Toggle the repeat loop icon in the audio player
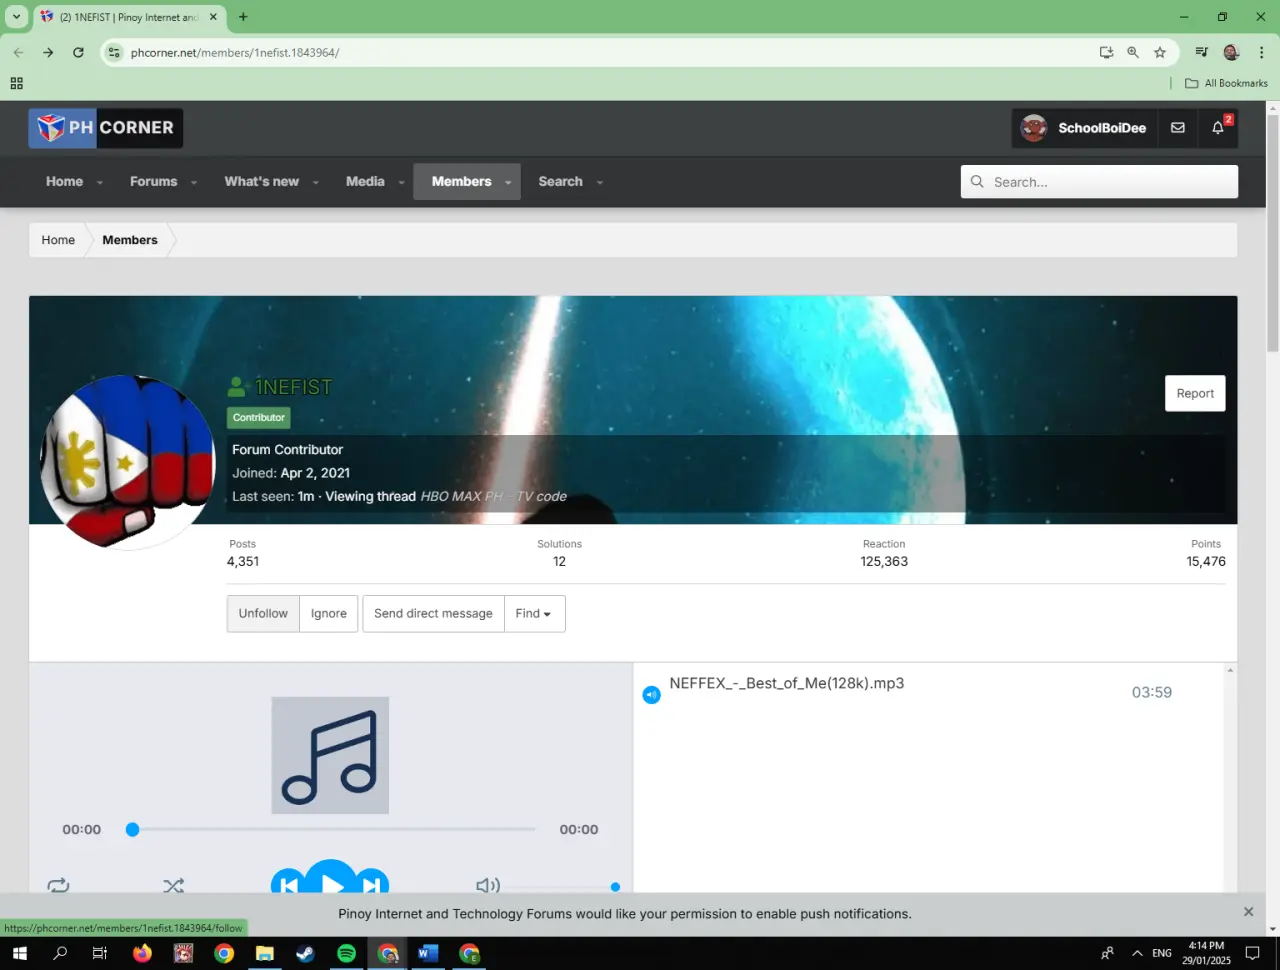Screen dimensions: 1280x970 [x=58, y=885]
